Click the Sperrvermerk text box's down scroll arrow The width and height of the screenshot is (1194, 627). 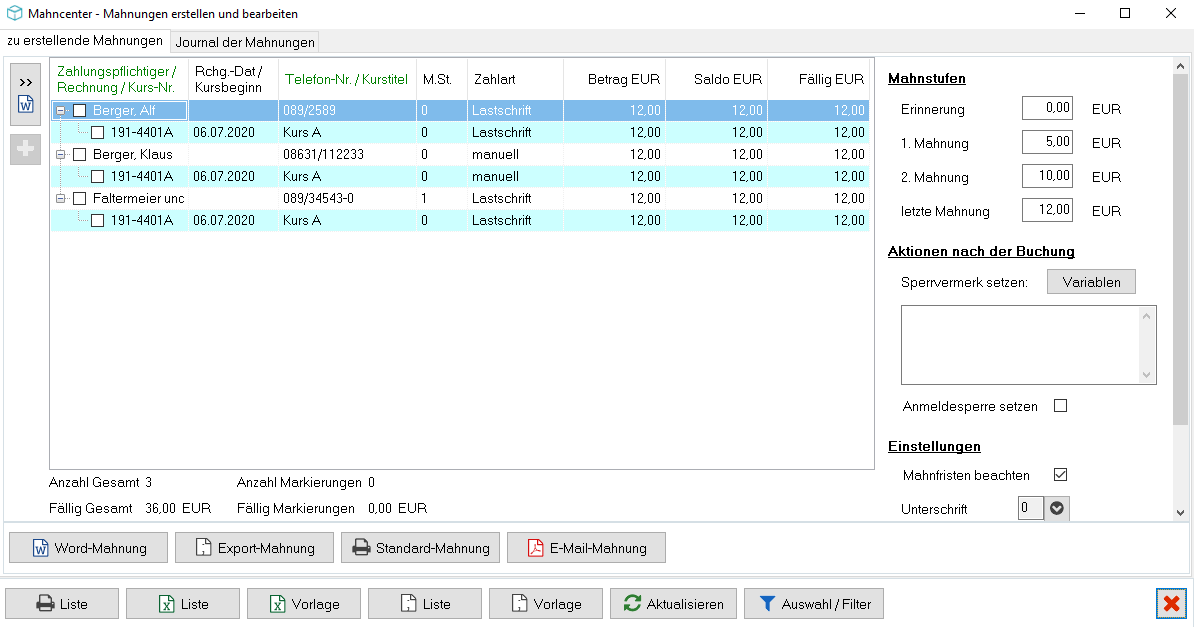point(1146,375)
